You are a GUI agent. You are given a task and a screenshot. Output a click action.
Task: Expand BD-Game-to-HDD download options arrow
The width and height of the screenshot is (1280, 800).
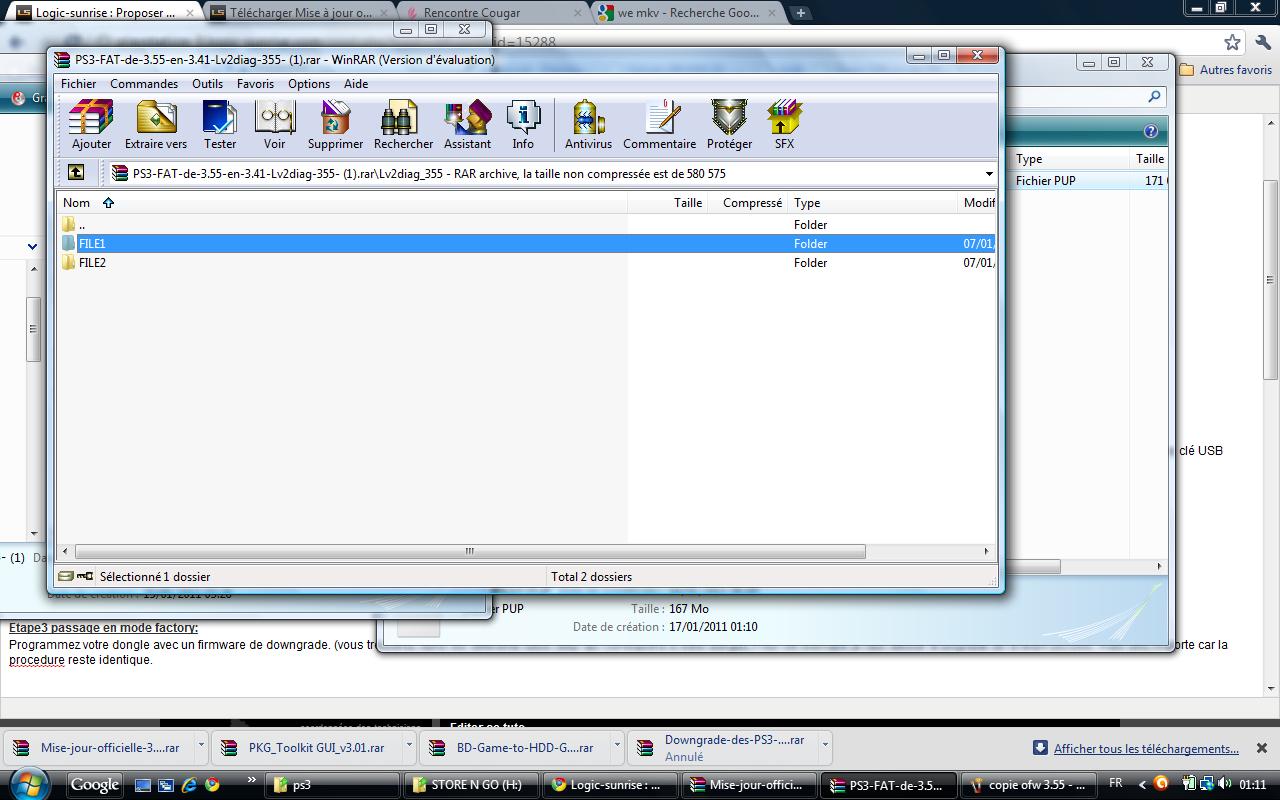tap(617, 745)
